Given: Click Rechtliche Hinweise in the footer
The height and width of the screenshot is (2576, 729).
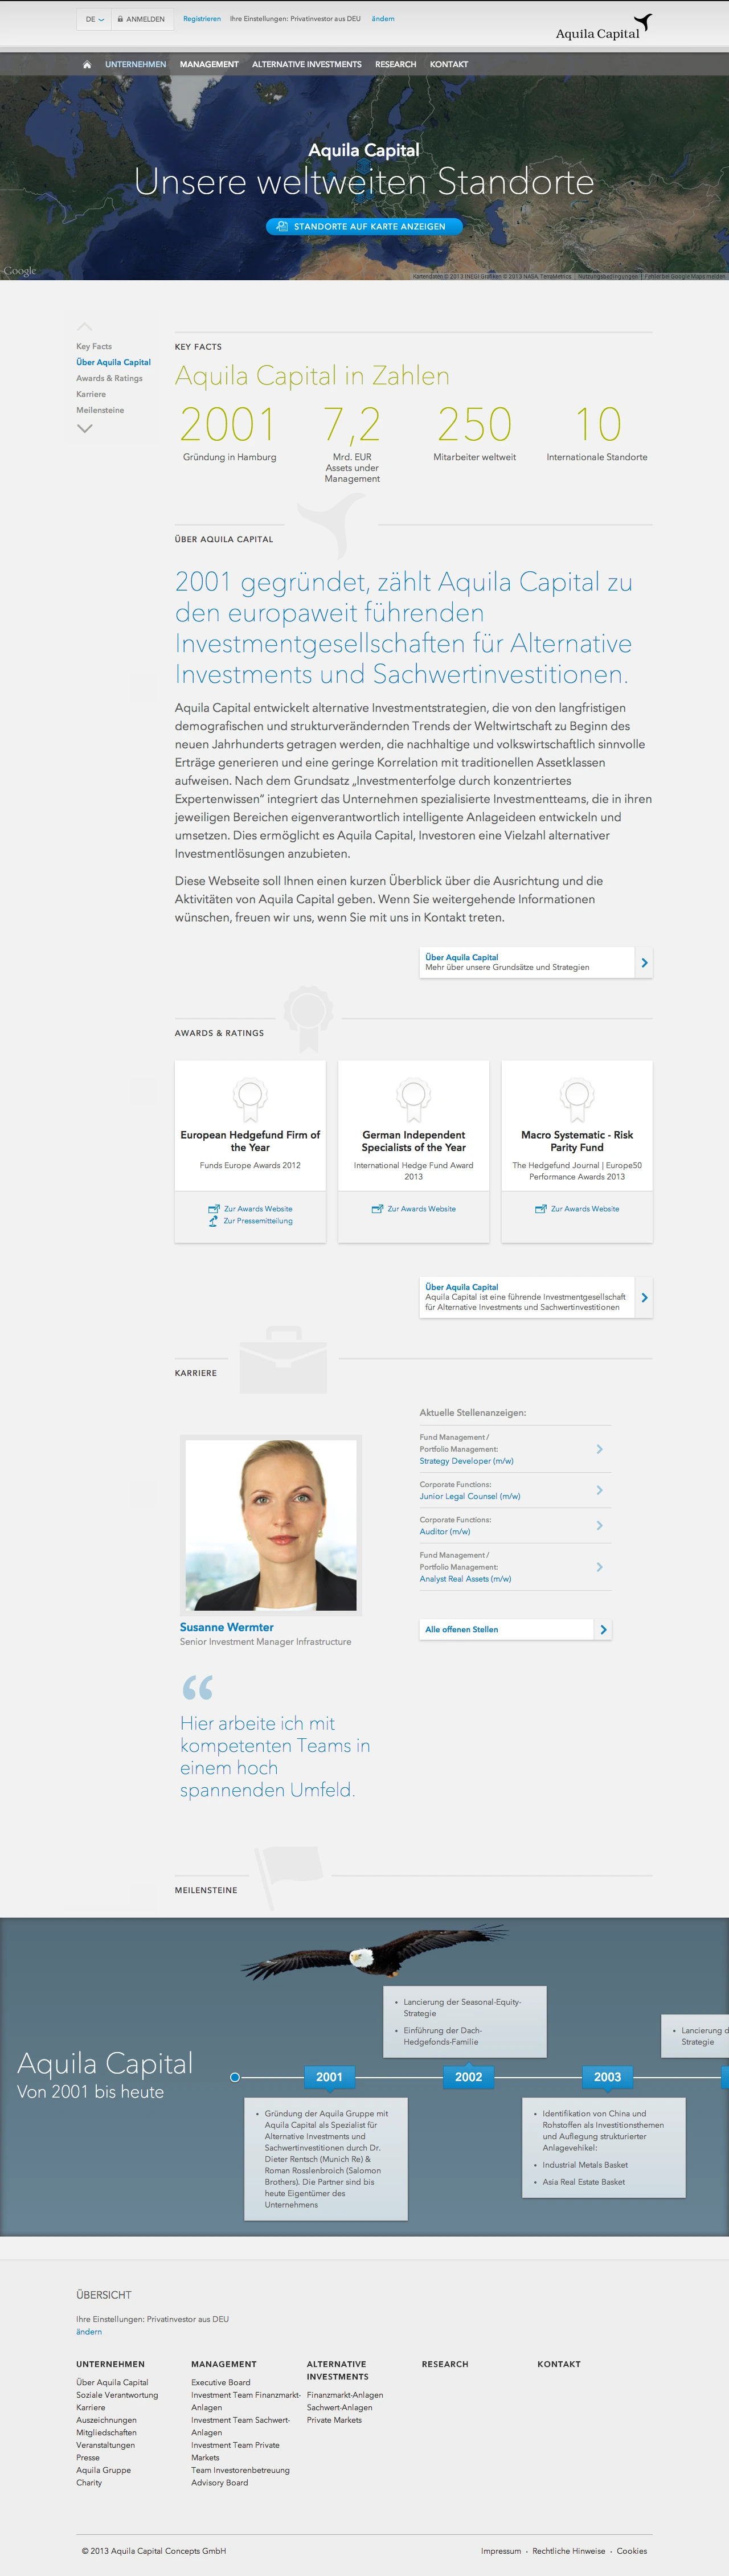Looking at the screenshot, I should [569, 2550].
